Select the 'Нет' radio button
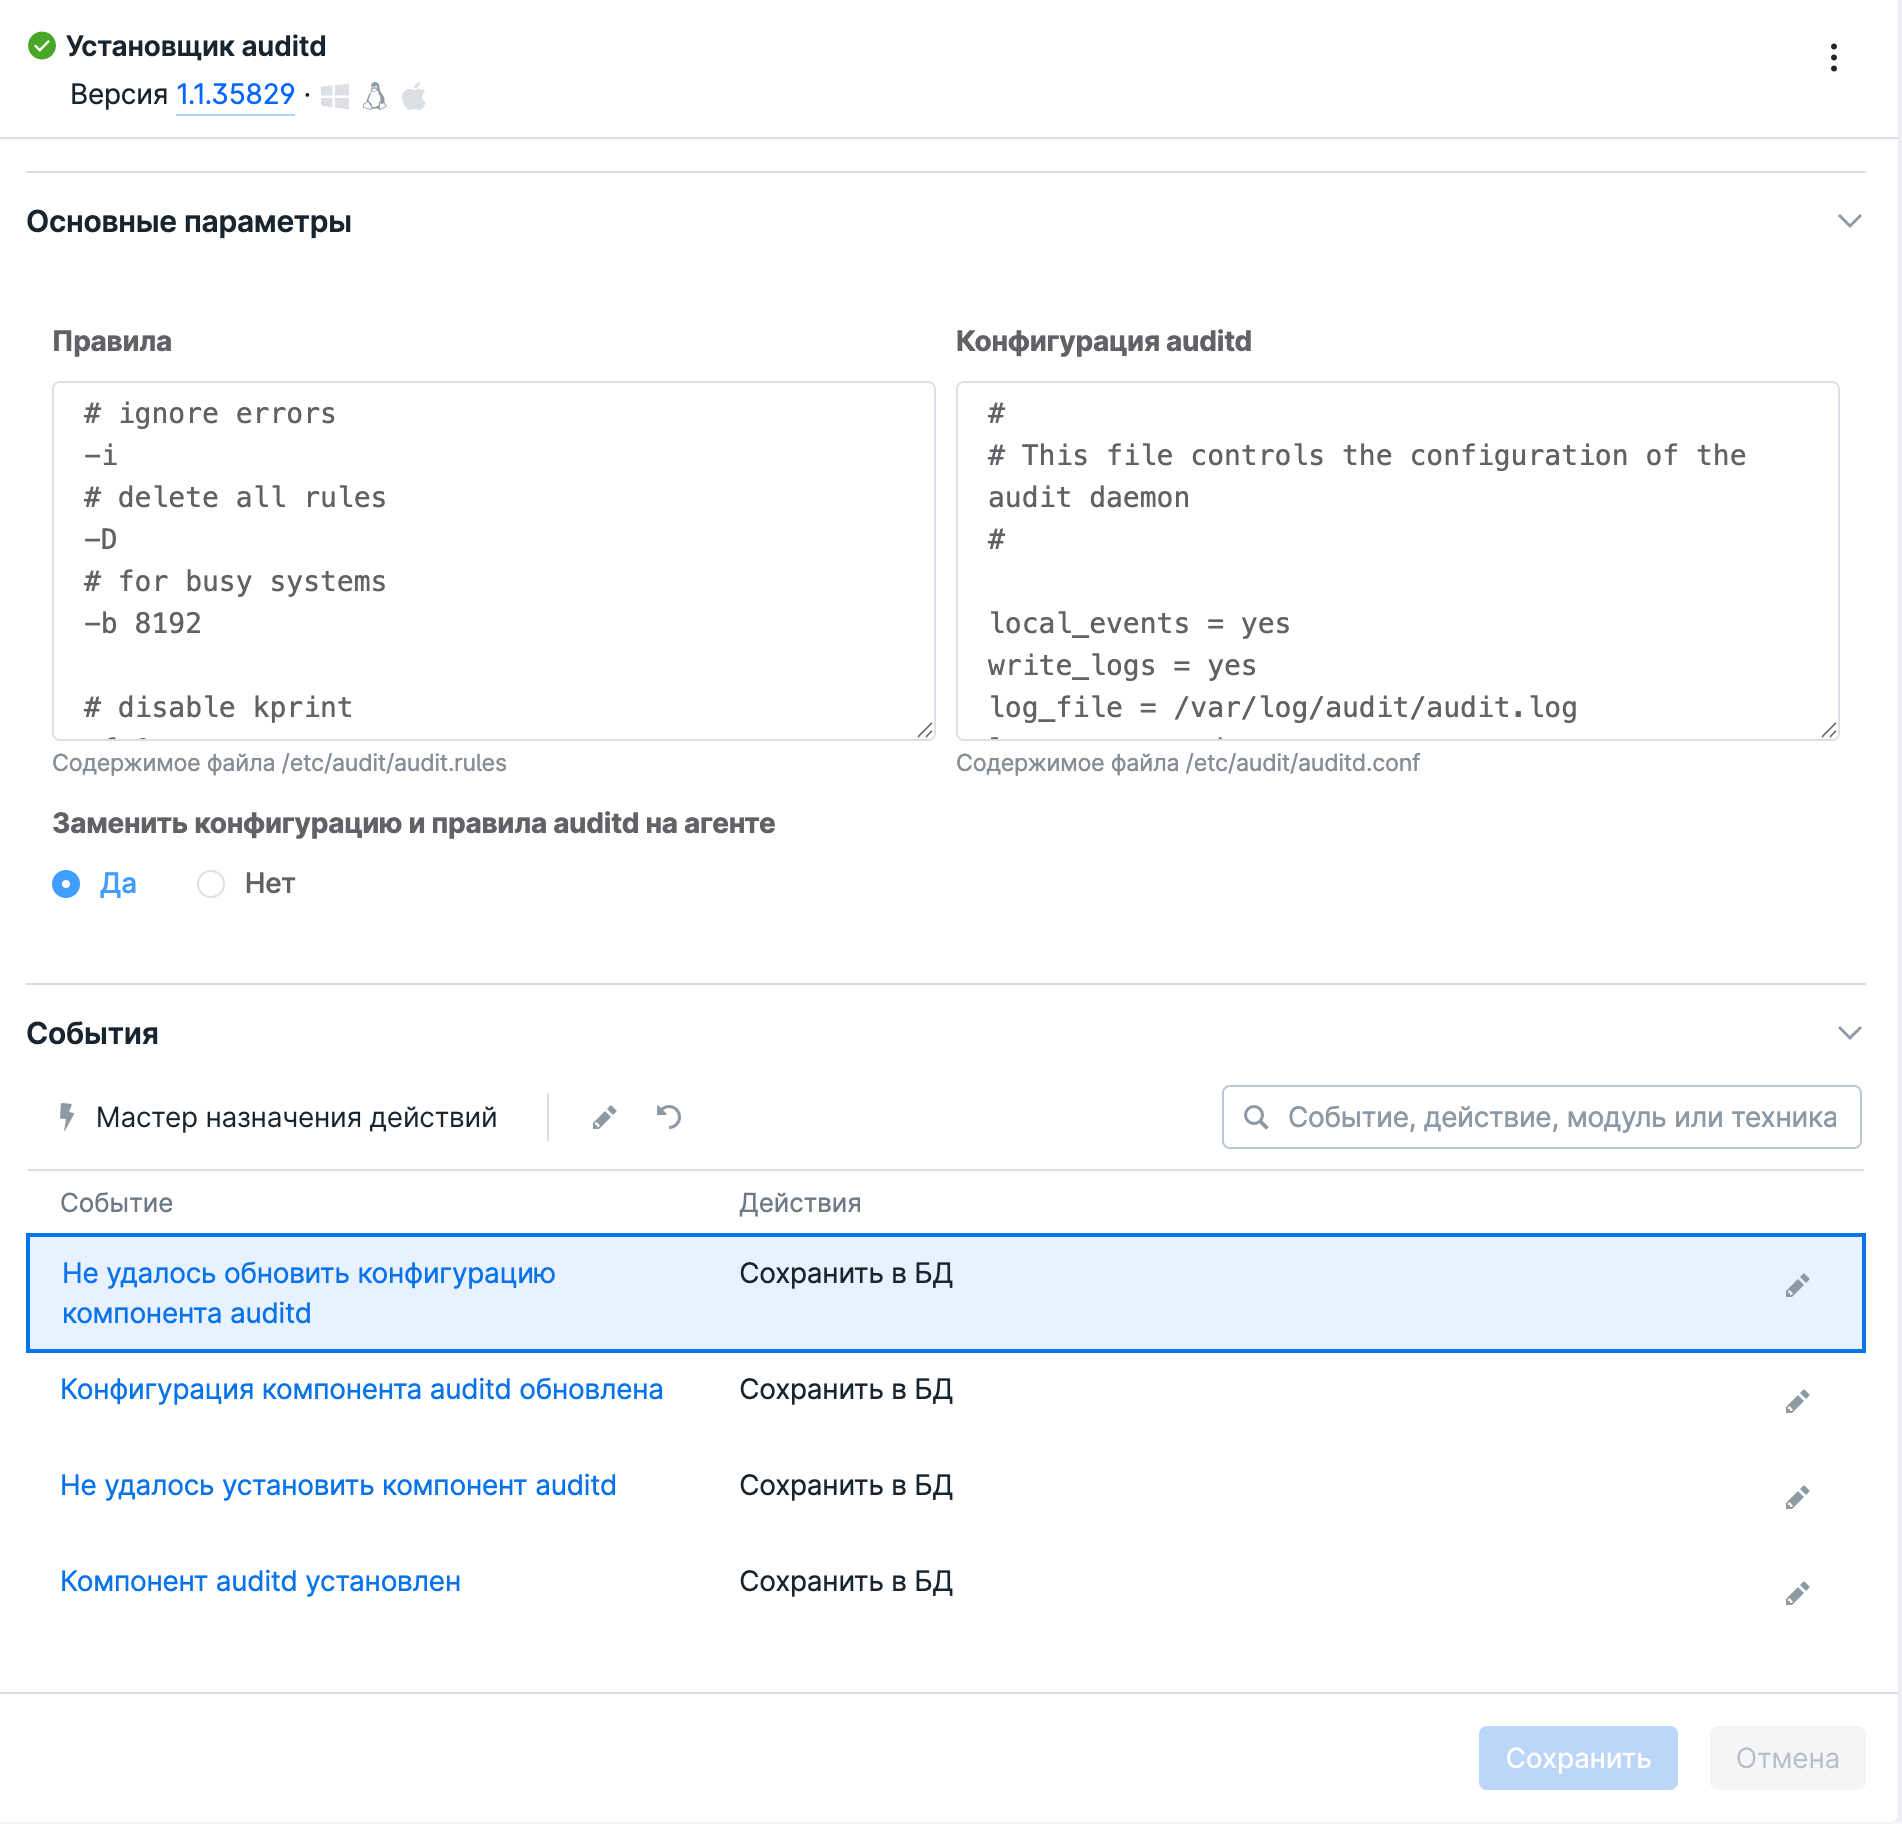This screenshot has height=1824, width=1902. click(211, 884)
